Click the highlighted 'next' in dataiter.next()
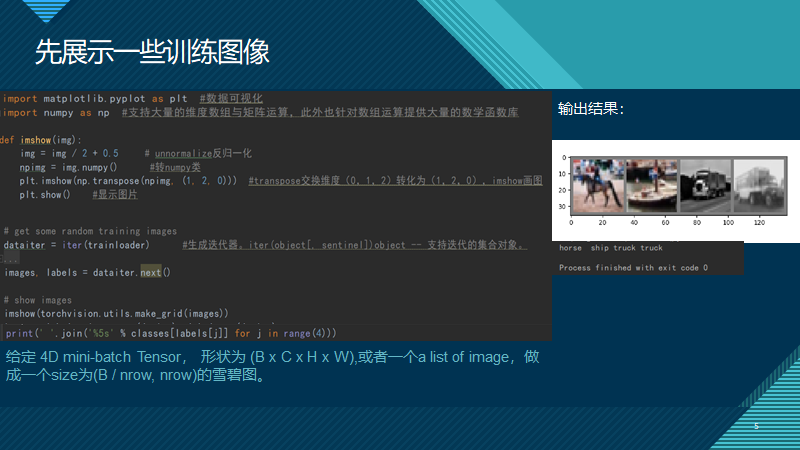Image resolution: width=800 pixels, height=450 pixels. 151,272
